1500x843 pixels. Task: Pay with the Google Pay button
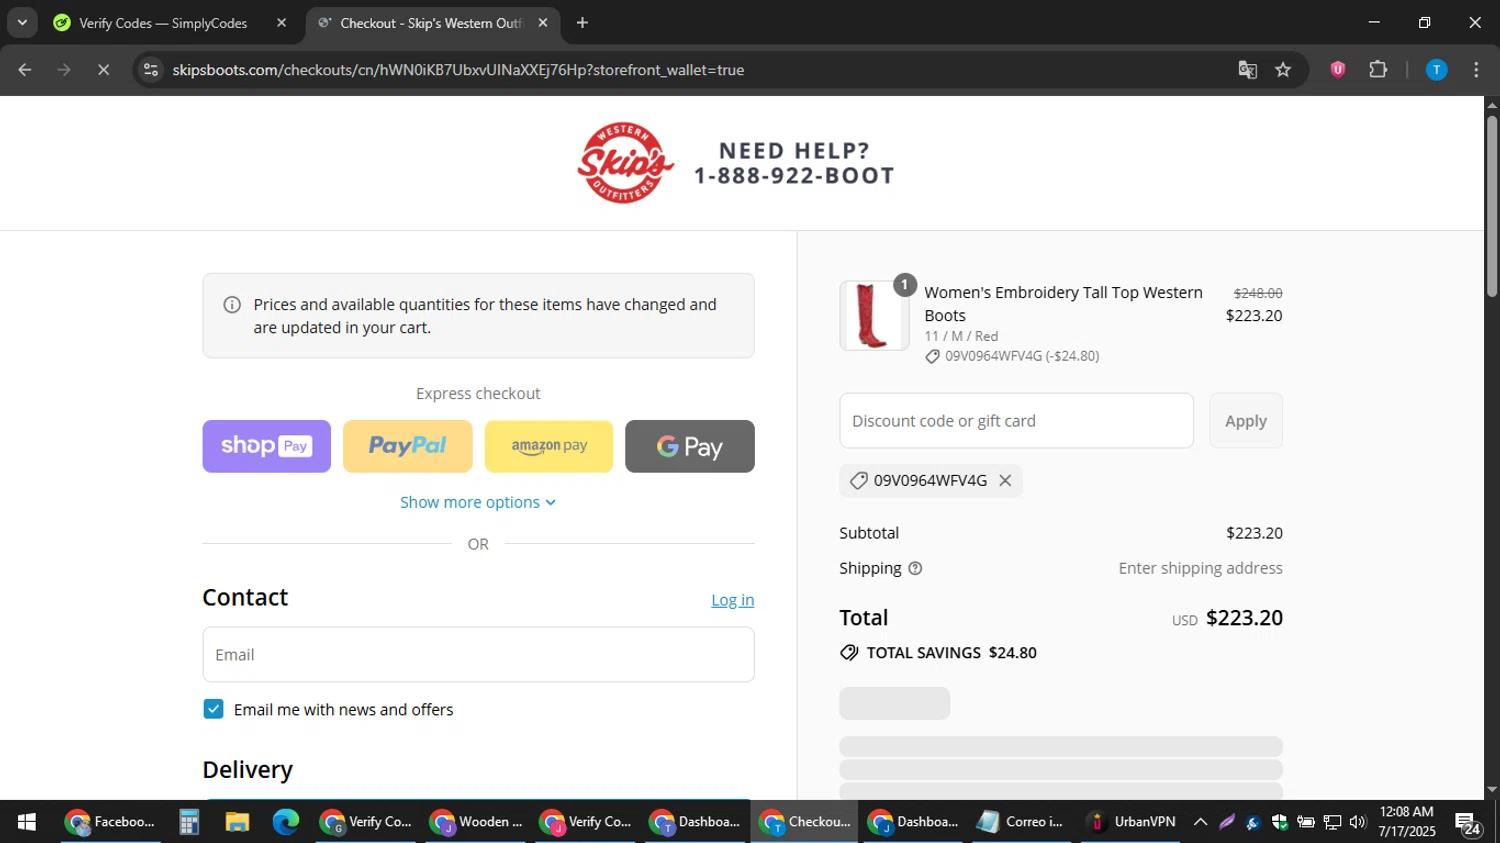(690, 446)
